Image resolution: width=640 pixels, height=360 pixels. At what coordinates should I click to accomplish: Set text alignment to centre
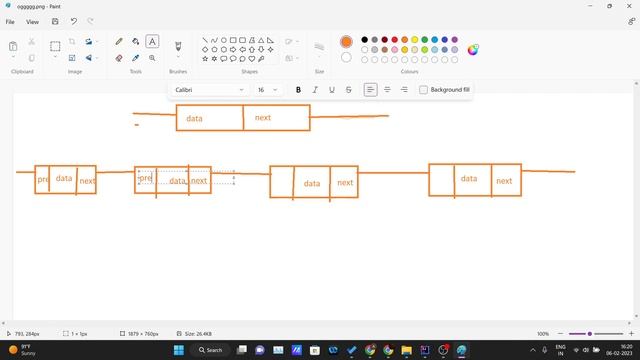(387, 90)
